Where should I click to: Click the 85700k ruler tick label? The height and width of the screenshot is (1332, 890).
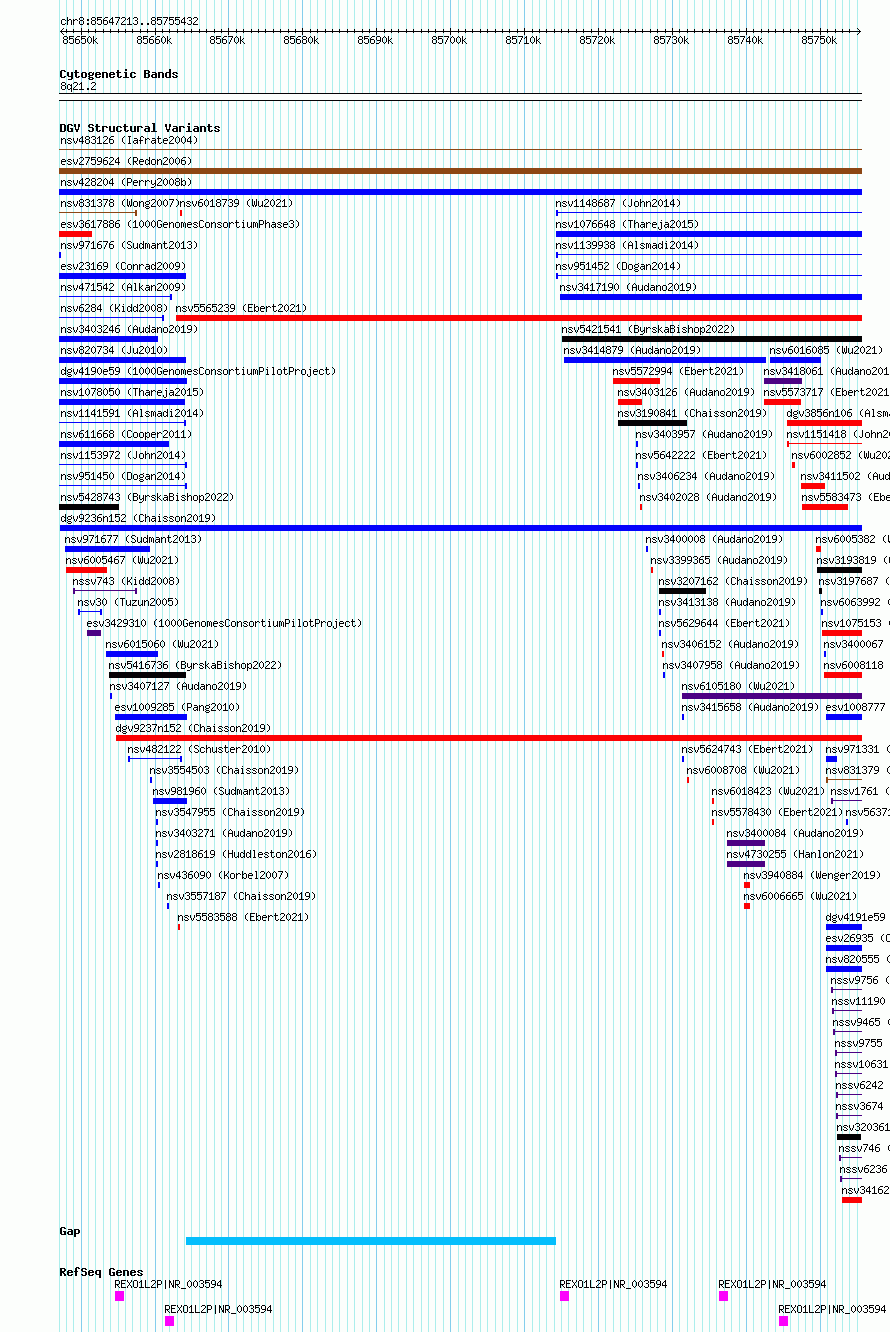pos(449,39)
